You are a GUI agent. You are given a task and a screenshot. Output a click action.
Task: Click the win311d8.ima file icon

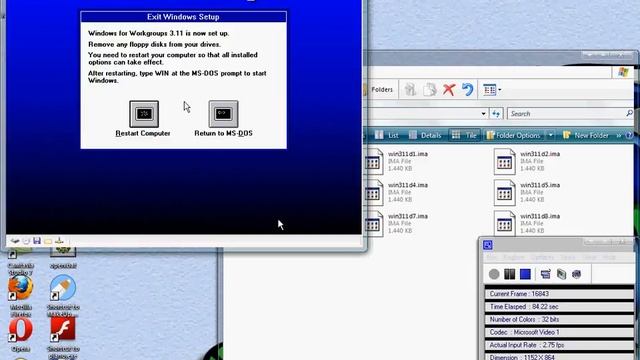(504, 224)
